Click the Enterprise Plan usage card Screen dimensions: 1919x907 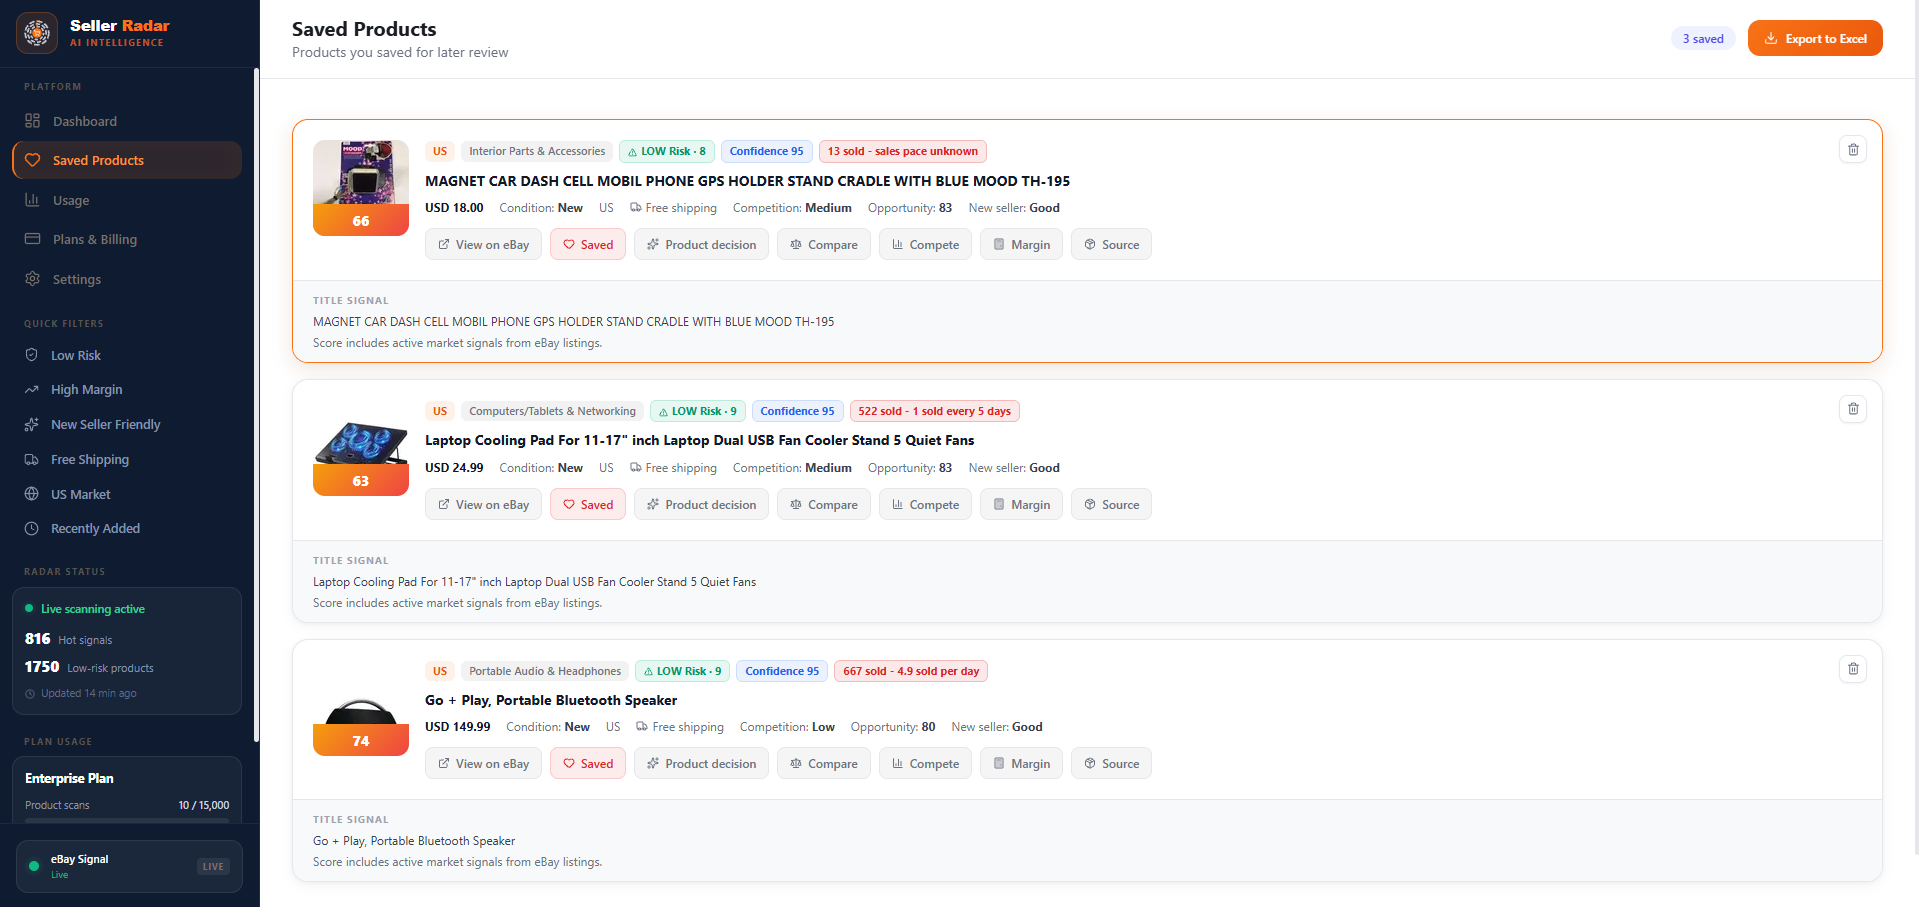click(x=127, y=790)
